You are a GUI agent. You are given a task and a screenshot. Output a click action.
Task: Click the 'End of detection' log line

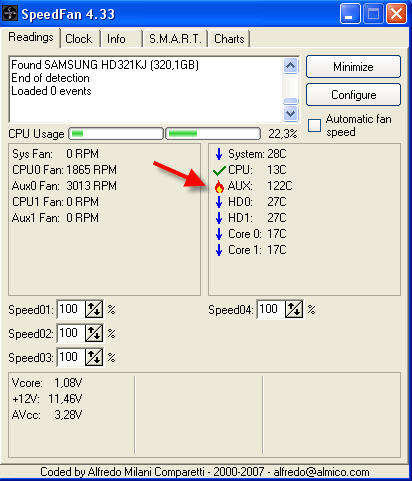point(50,78)
